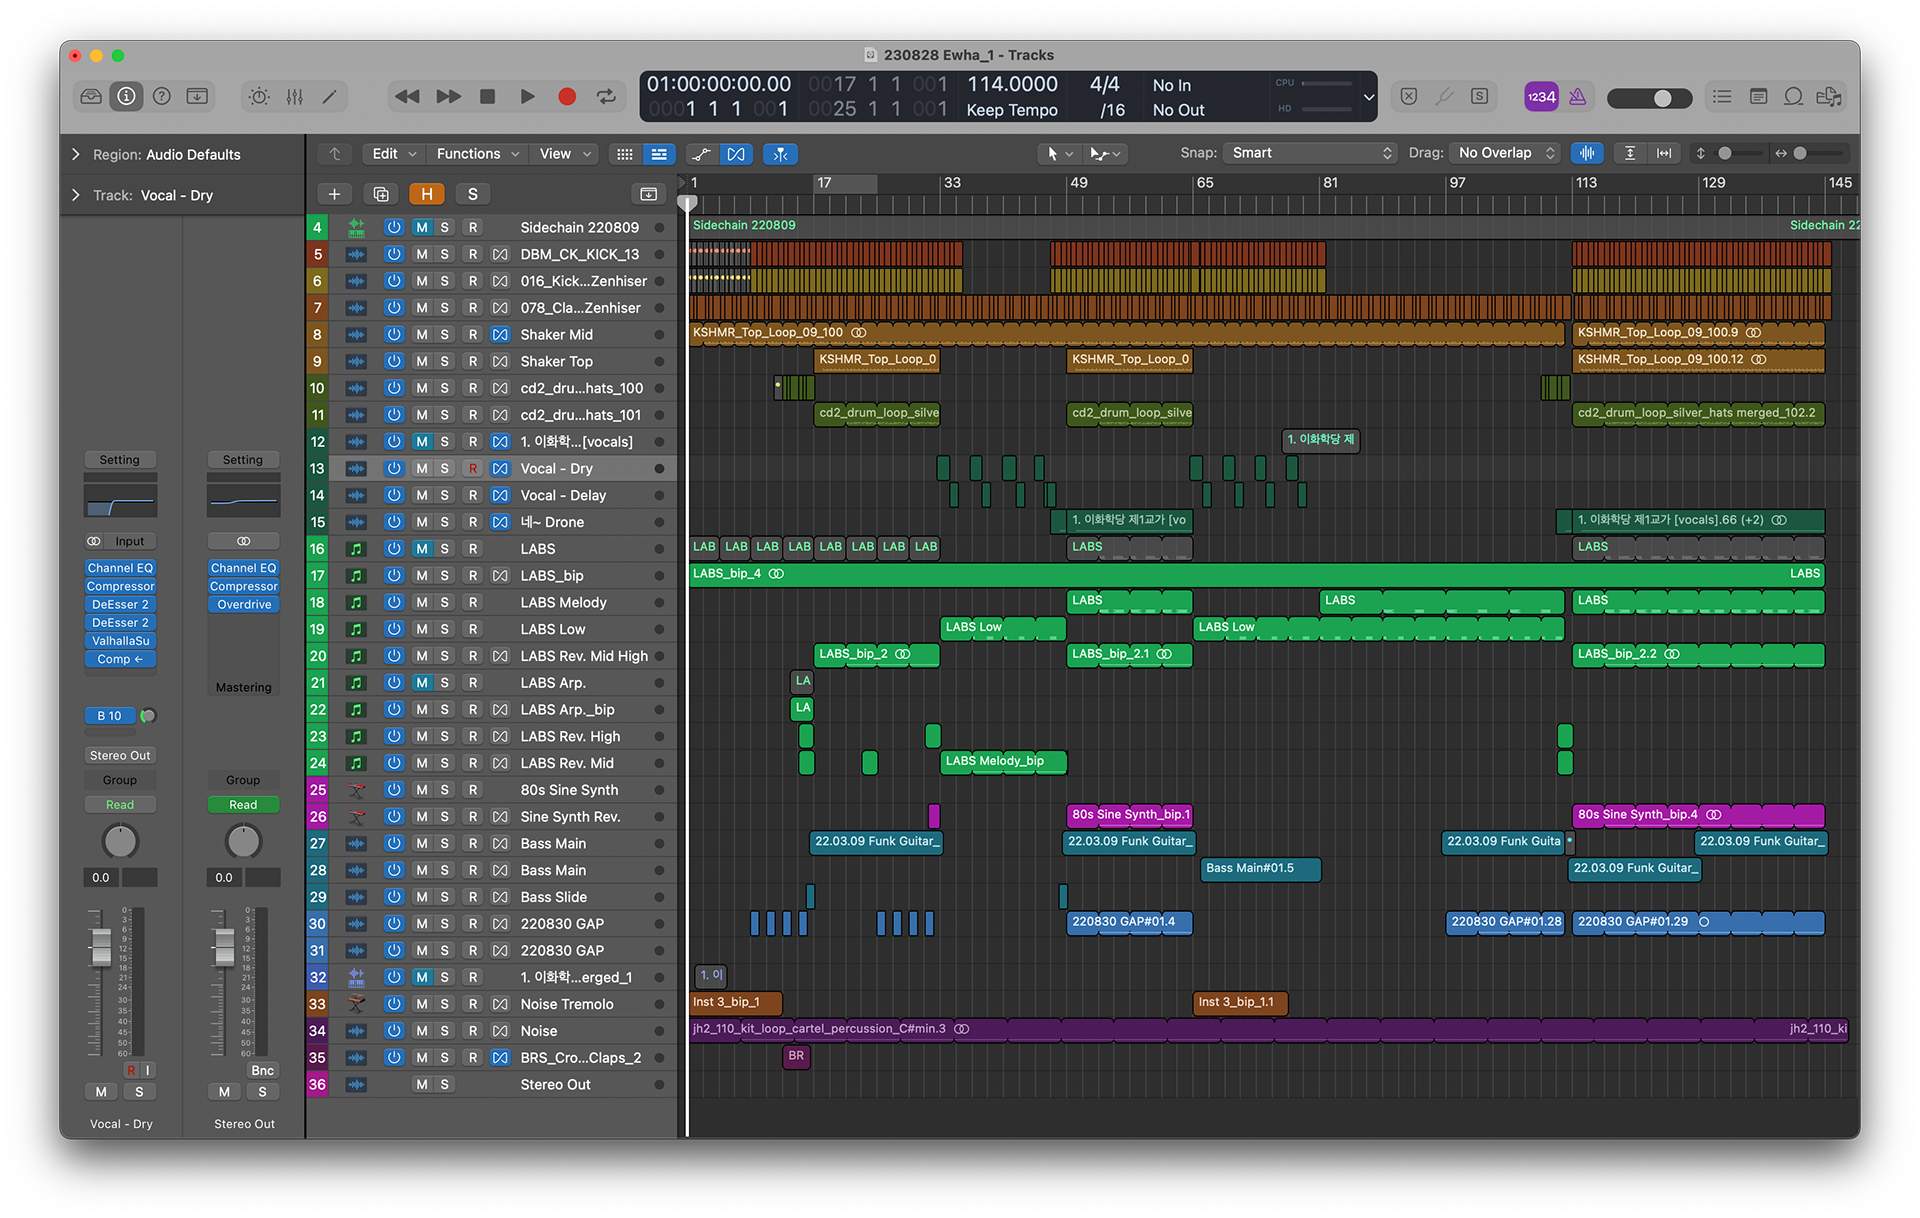Open the Smart Controls dial icon
The width and height of the screenshot is (1920, 1218).
(x=259, y=96)
